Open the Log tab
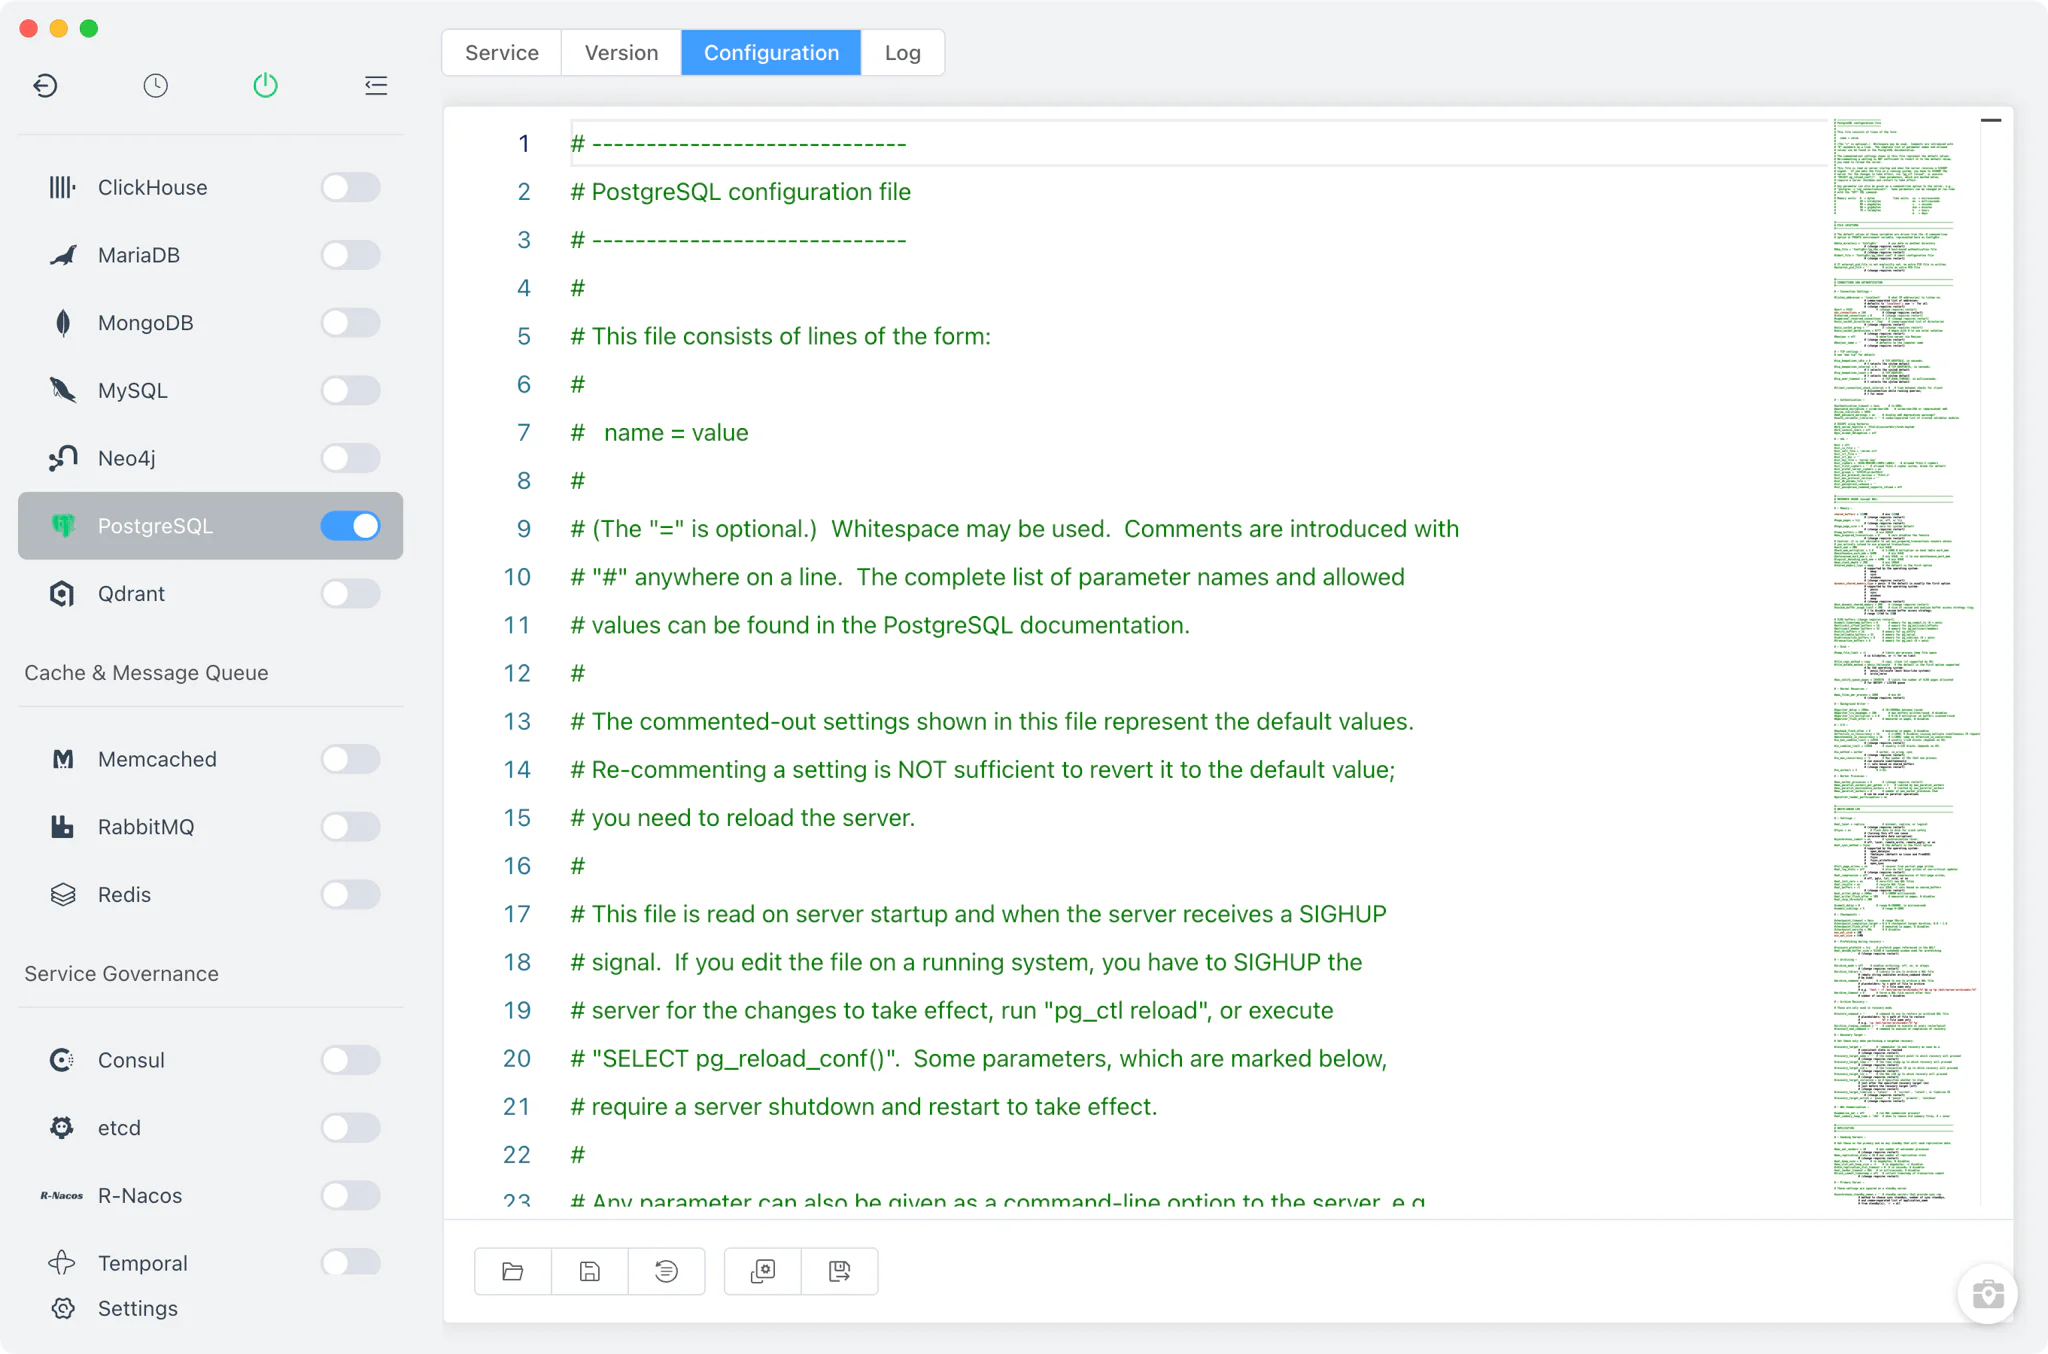Screen dimensions: 2048x1354 (902, 53)
